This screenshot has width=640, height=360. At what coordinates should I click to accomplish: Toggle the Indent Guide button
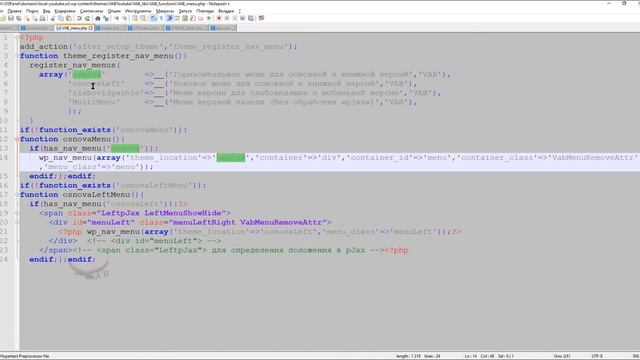[x=169, y=18]
